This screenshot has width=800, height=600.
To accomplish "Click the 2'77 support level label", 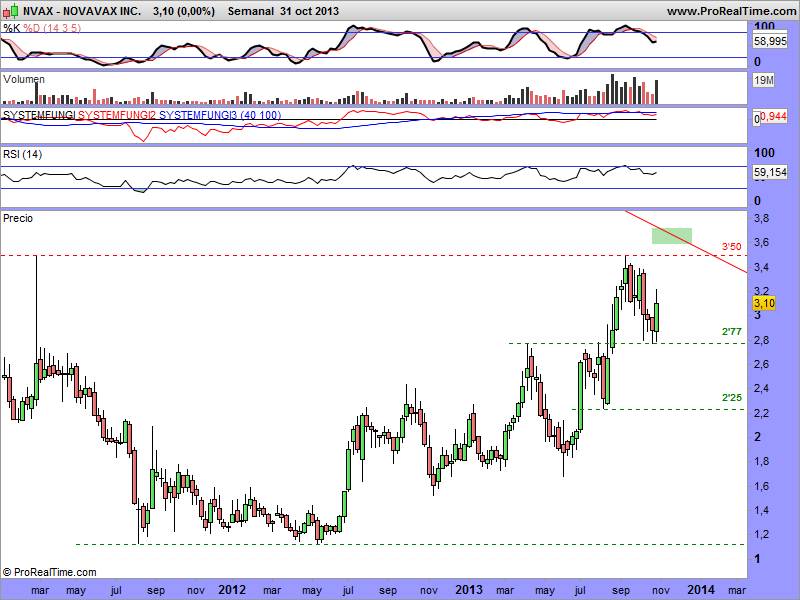I will click(x=732, y=332).
